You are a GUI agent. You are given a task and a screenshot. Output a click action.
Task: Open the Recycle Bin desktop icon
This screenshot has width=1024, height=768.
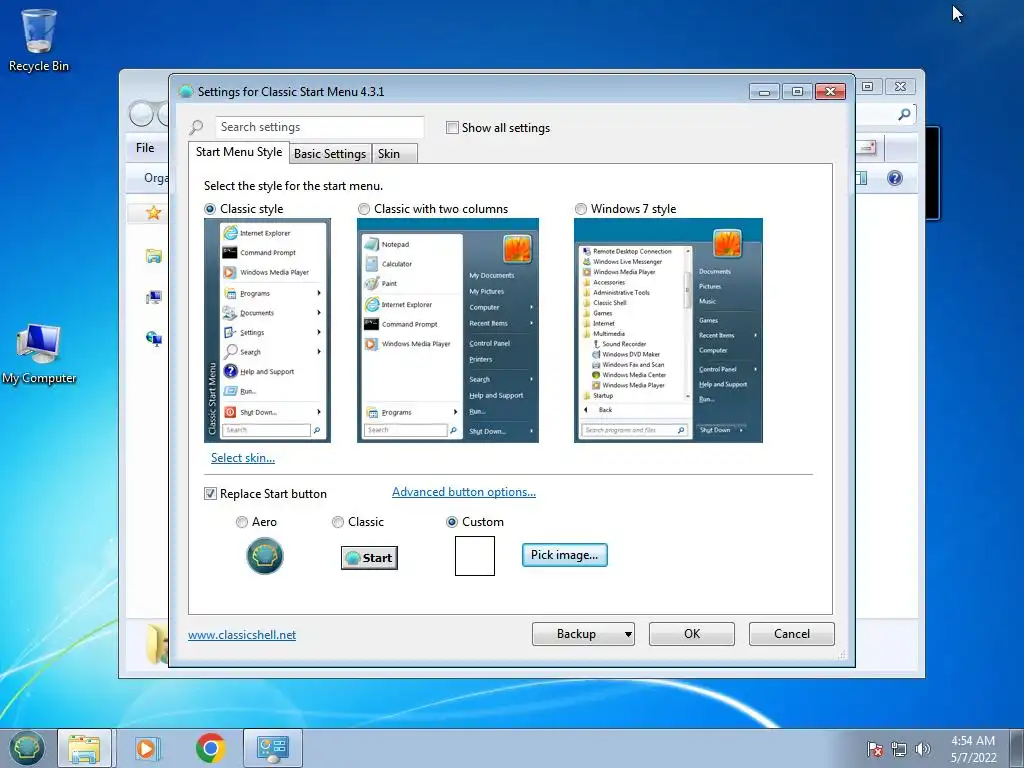[x=39, y=39]
